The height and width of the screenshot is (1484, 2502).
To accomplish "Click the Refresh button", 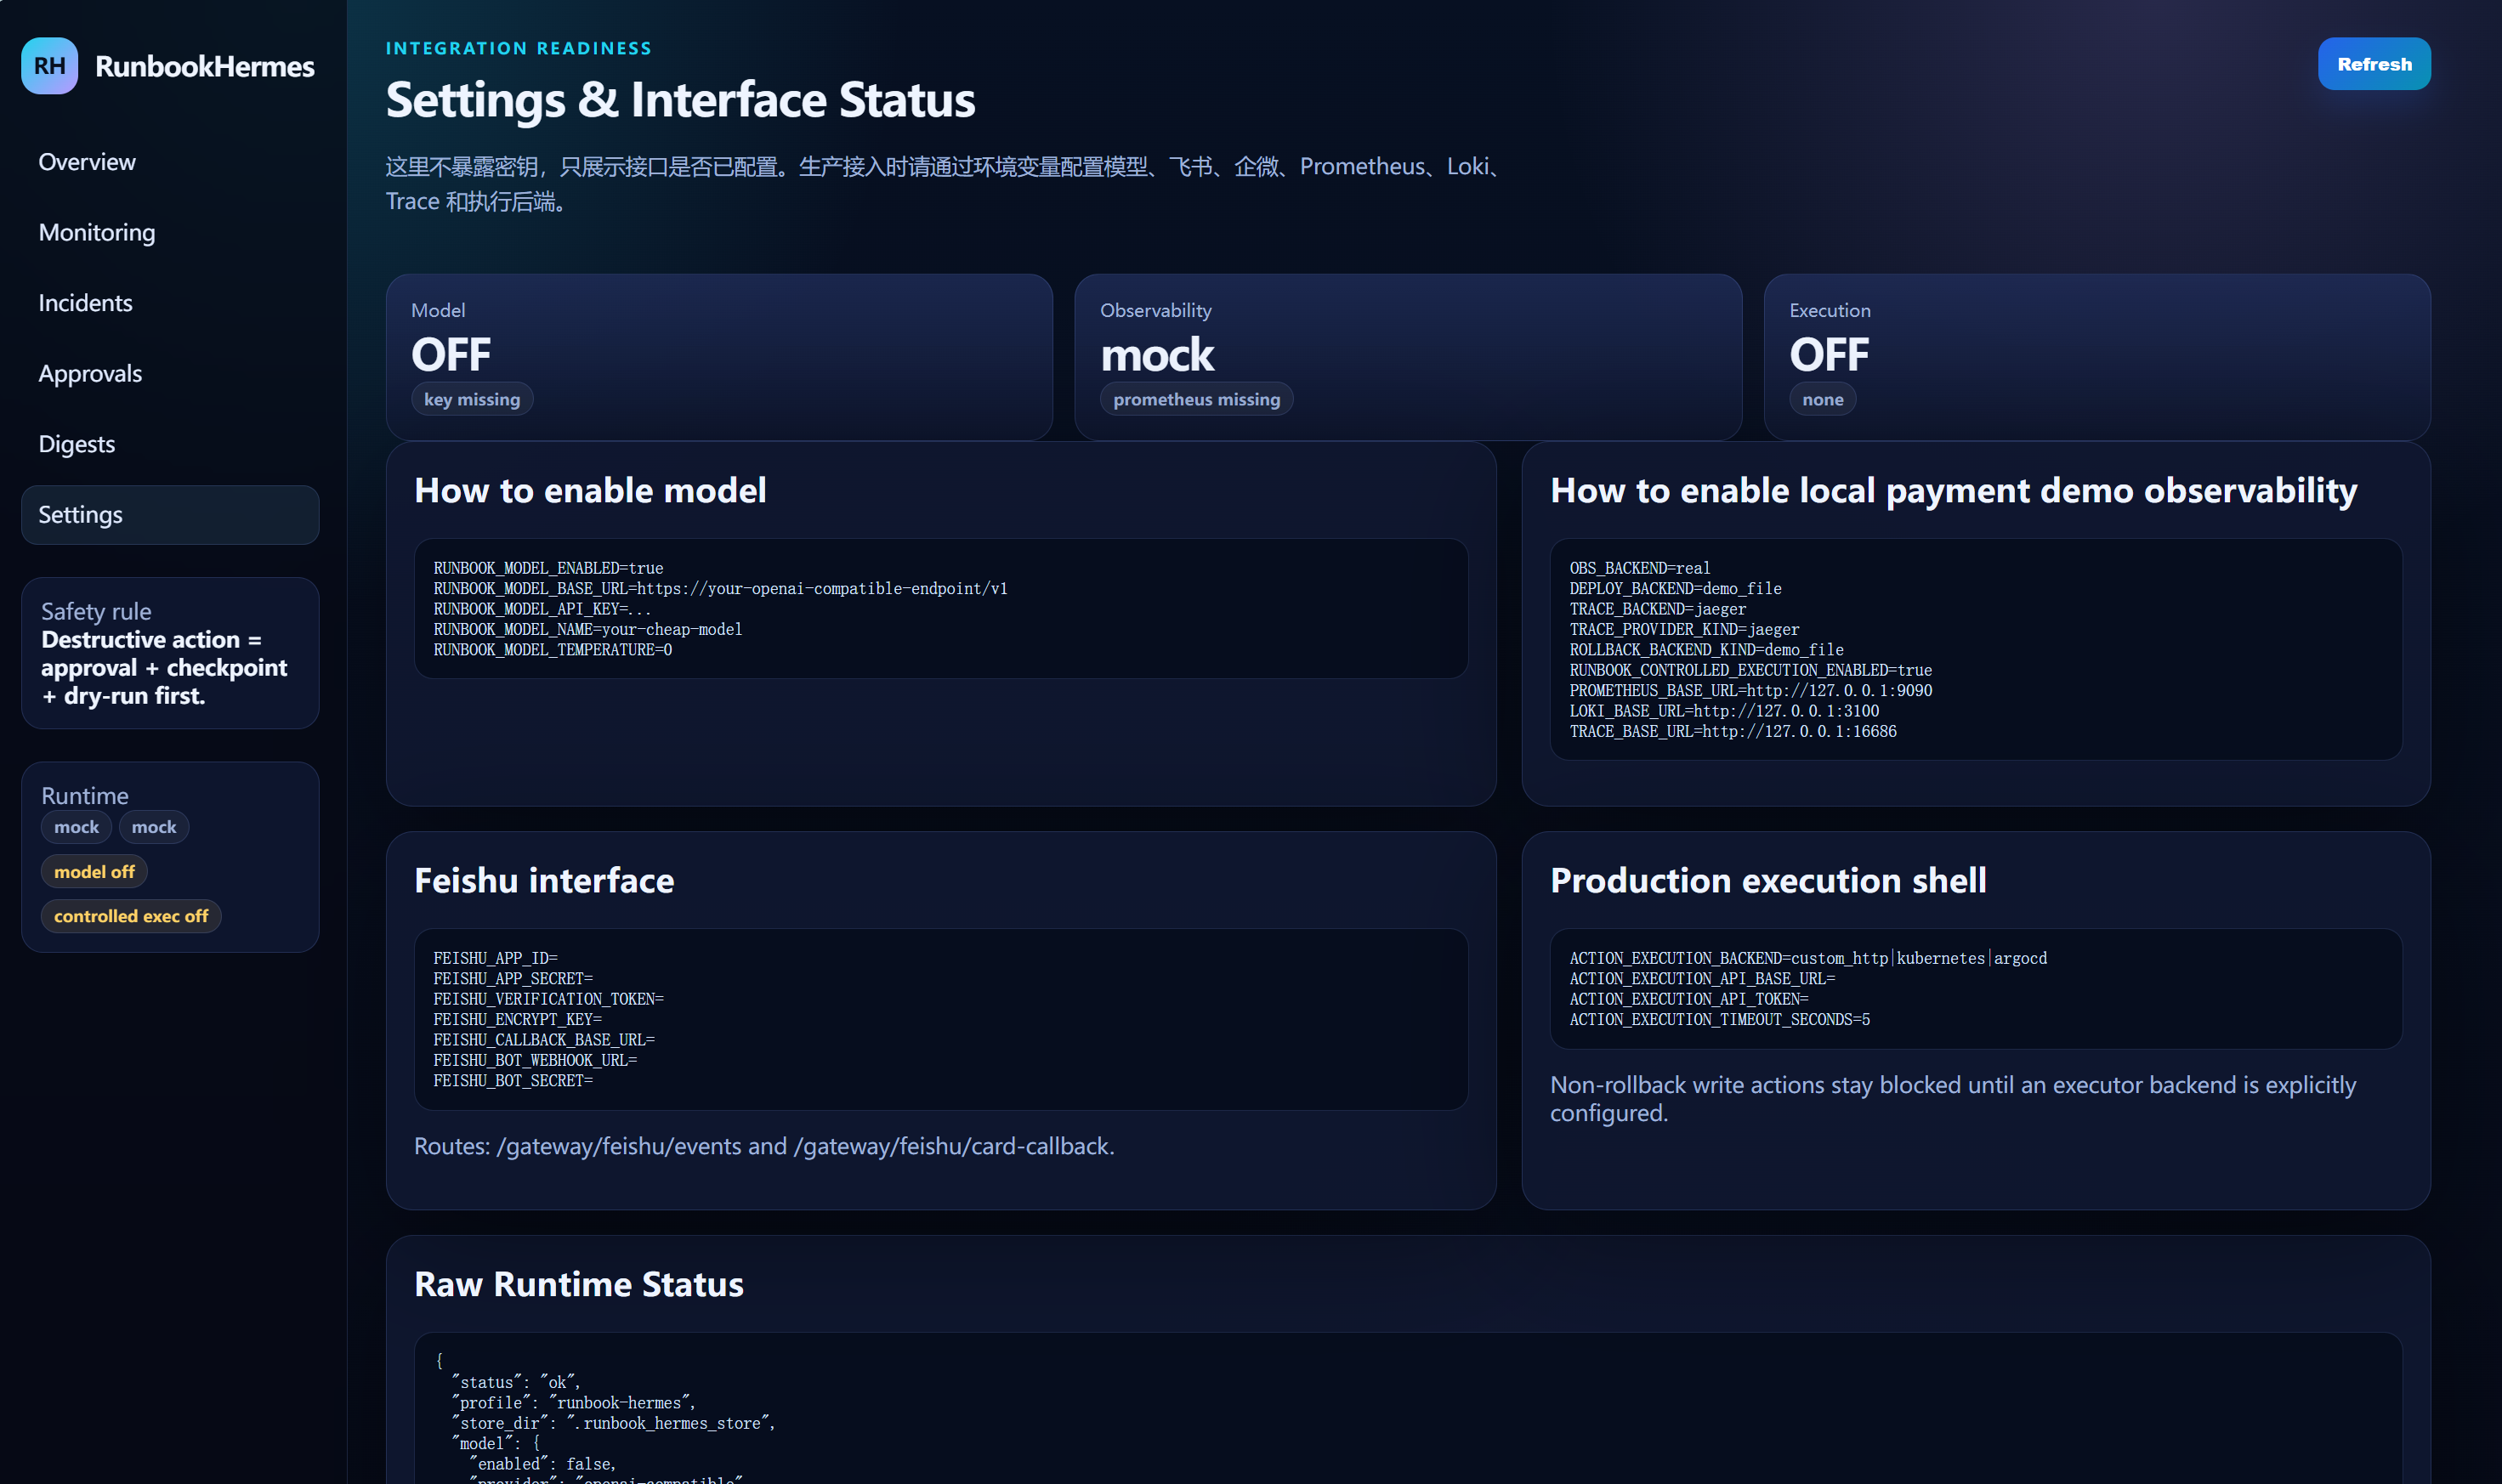I will point(2374,64).
